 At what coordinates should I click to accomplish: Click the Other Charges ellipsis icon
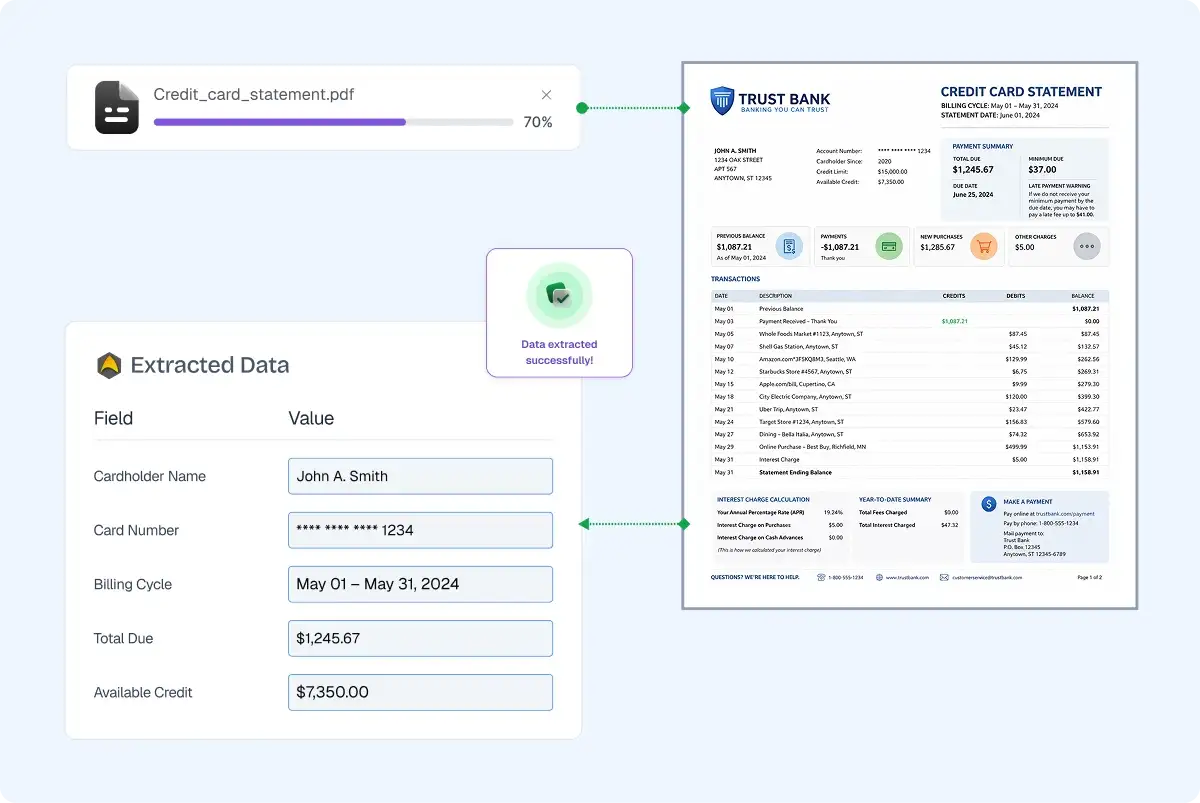(1089, 245)
